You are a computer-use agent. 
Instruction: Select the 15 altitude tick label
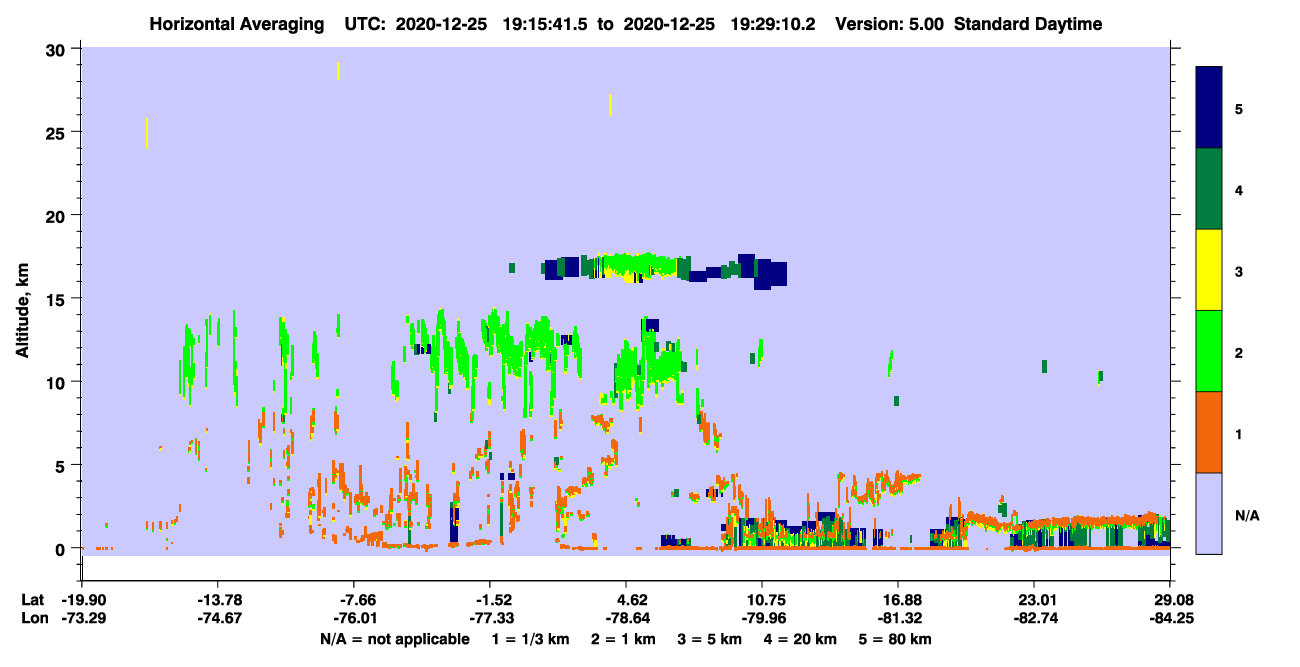click(57, 299)
